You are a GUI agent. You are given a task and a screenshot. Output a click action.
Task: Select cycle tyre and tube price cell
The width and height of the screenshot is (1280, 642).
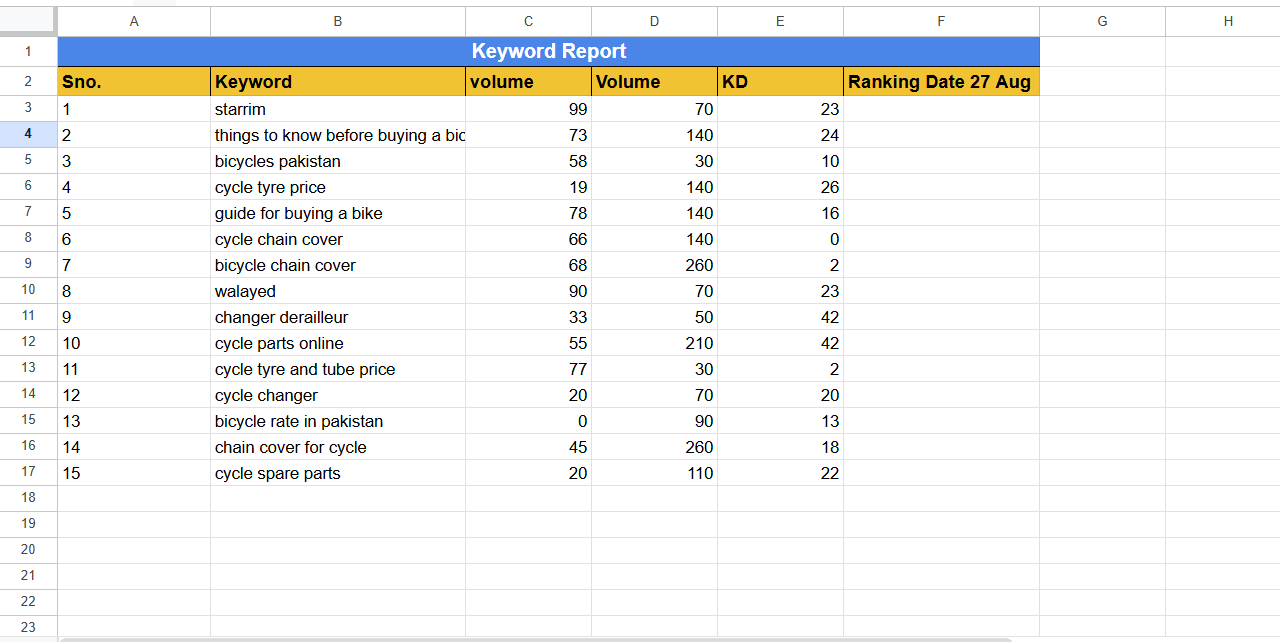(338, 369)
